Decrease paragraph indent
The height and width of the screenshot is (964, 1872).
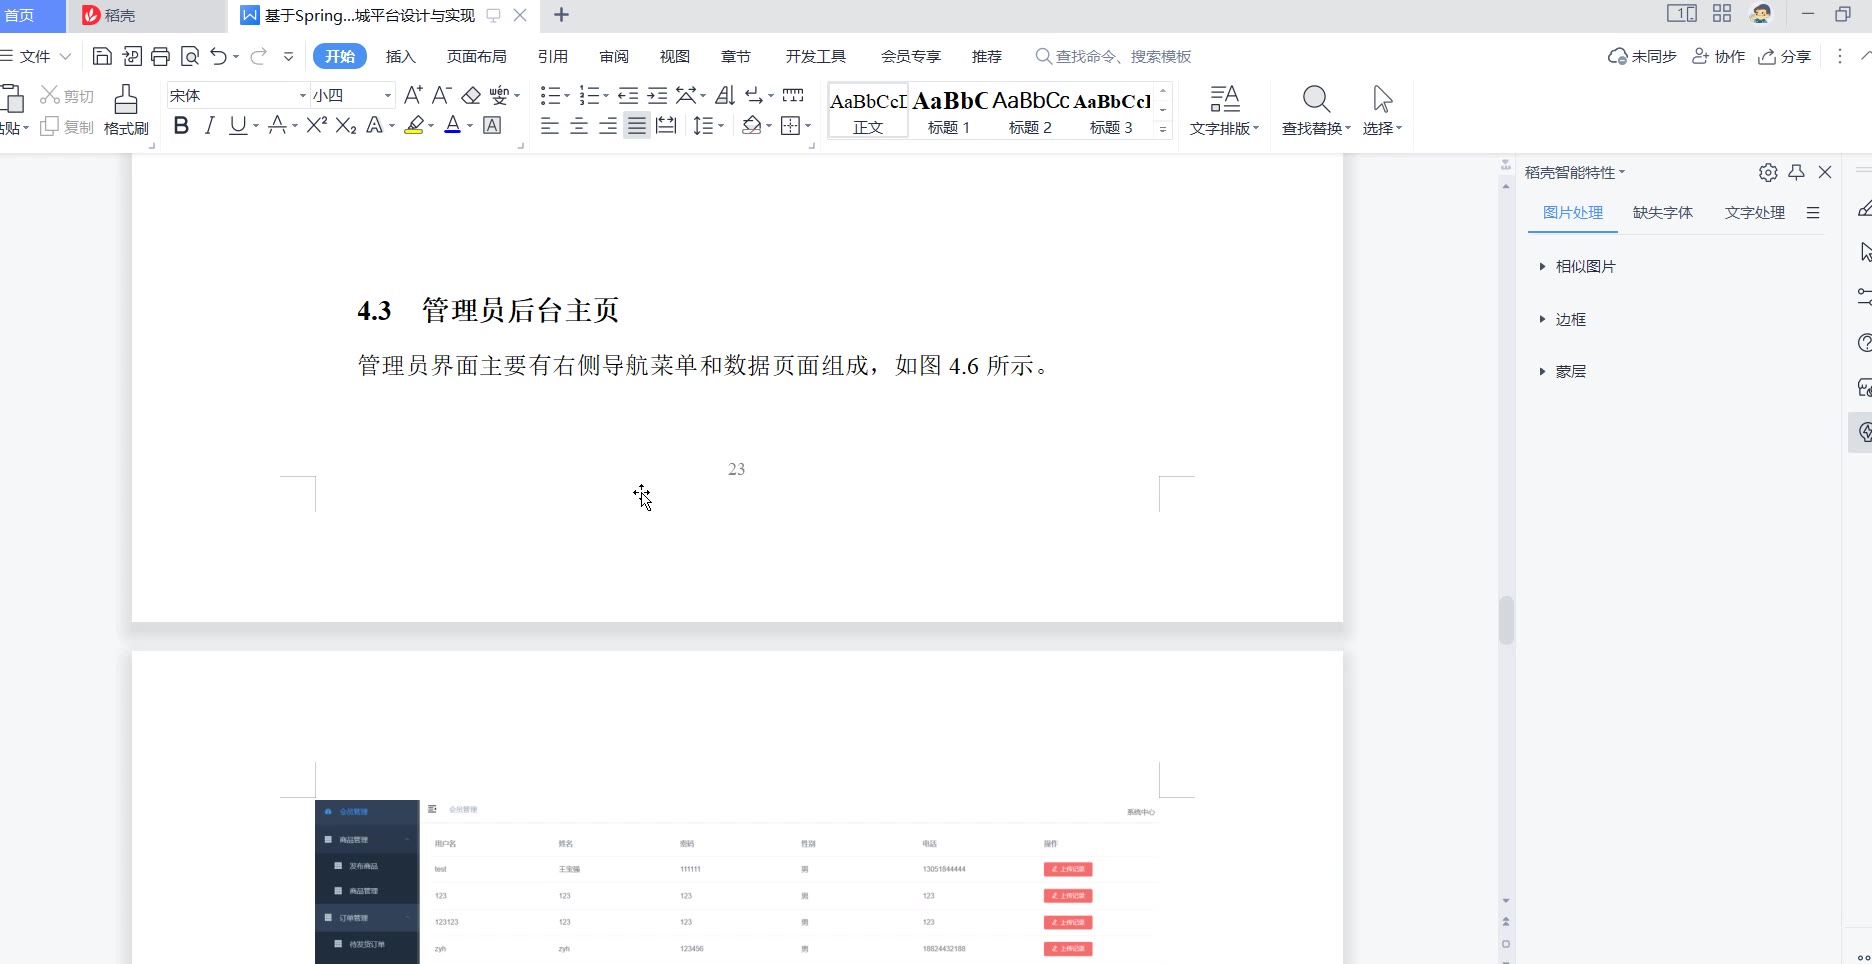point(628,95)
